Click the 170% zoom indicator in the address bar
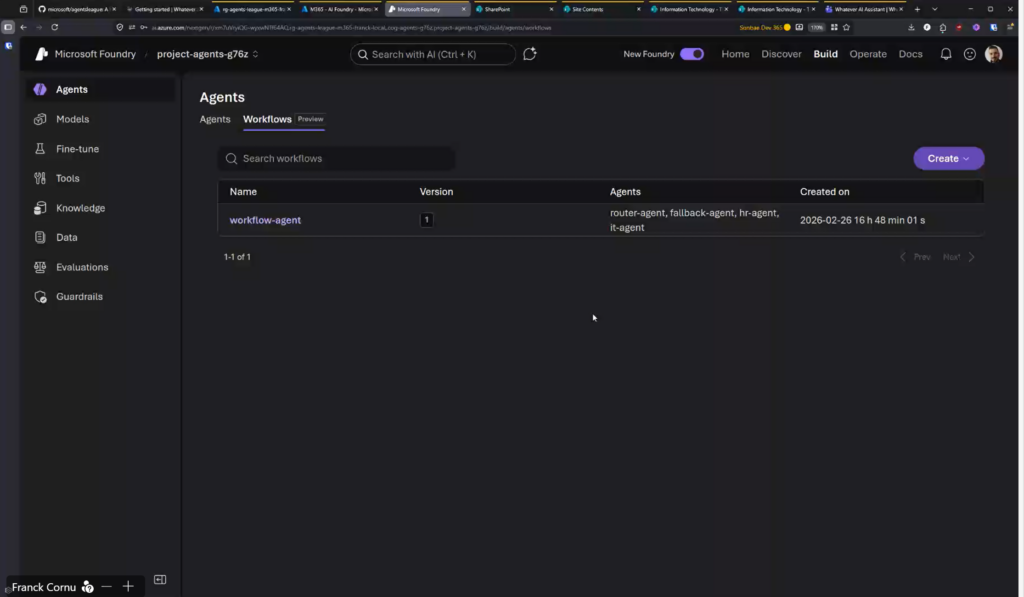 (x=816, y=27)
